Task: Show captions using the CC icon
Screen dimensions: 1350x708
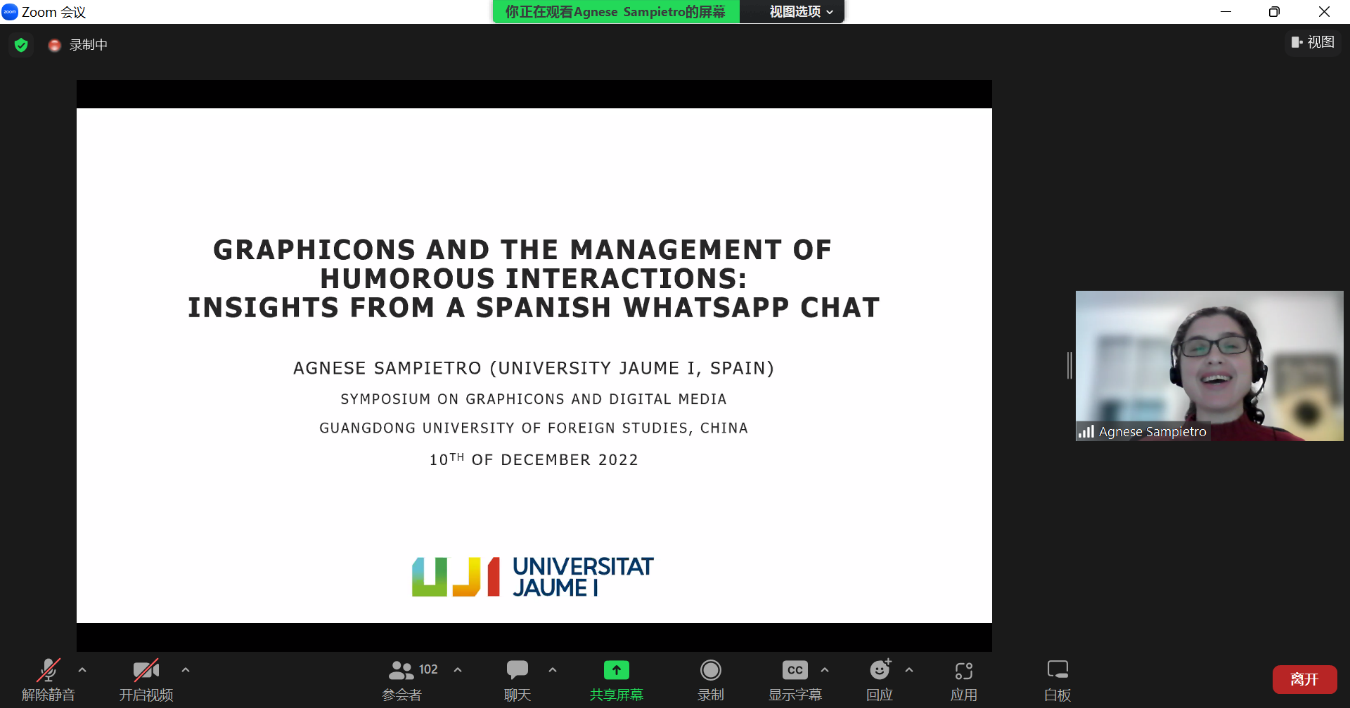Action: click(795, 670)
